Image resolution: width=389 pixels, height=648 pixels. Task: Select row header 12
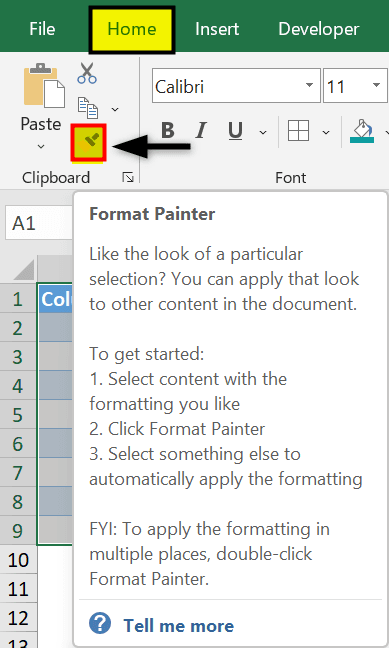[x=18, y=617]
